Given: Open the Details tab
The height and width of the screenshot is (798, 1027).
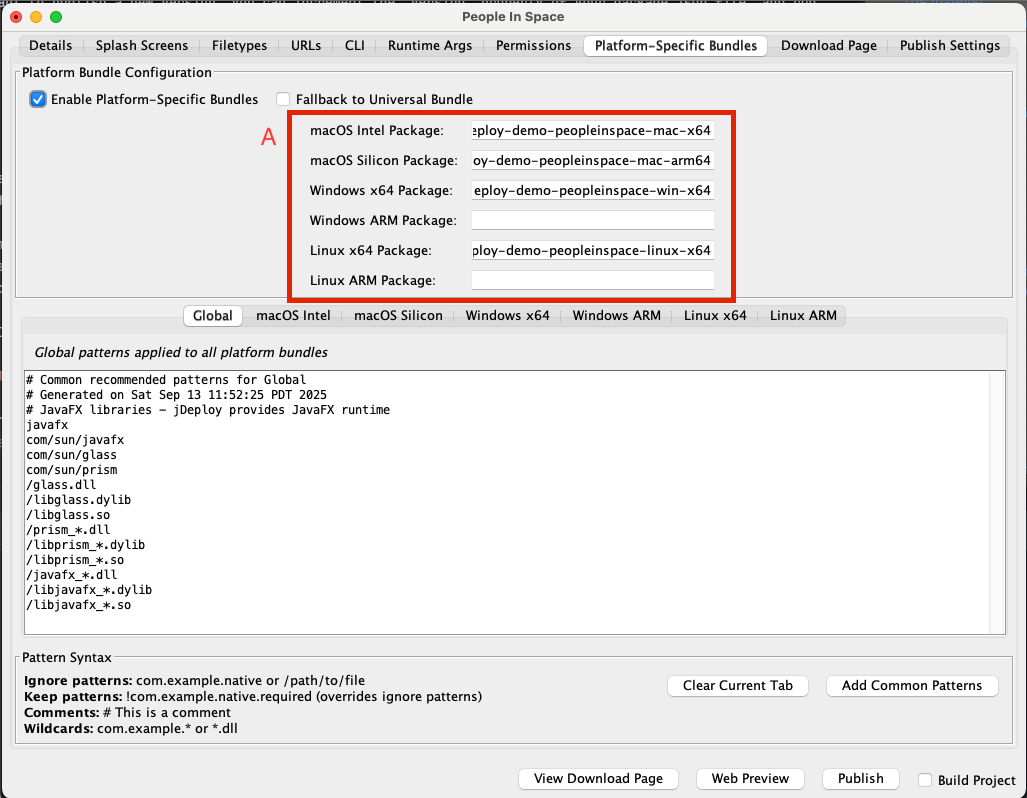Looking at the screenshot, I should click(x=51, y=46).
